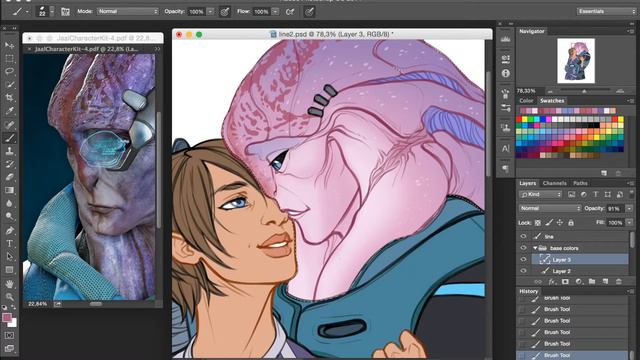Add a layer style (fx)

pos(552,282)
